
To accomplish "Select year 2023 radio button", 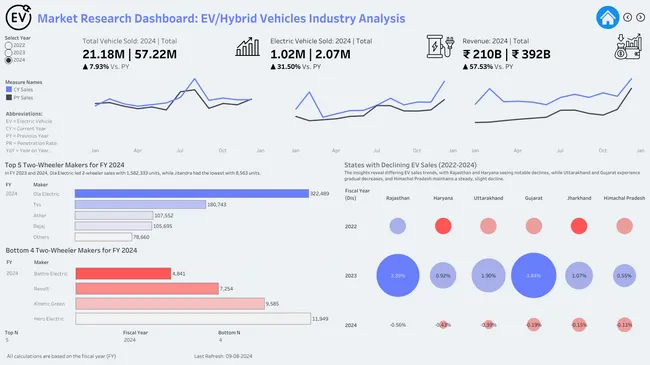I will click(8, 53).
